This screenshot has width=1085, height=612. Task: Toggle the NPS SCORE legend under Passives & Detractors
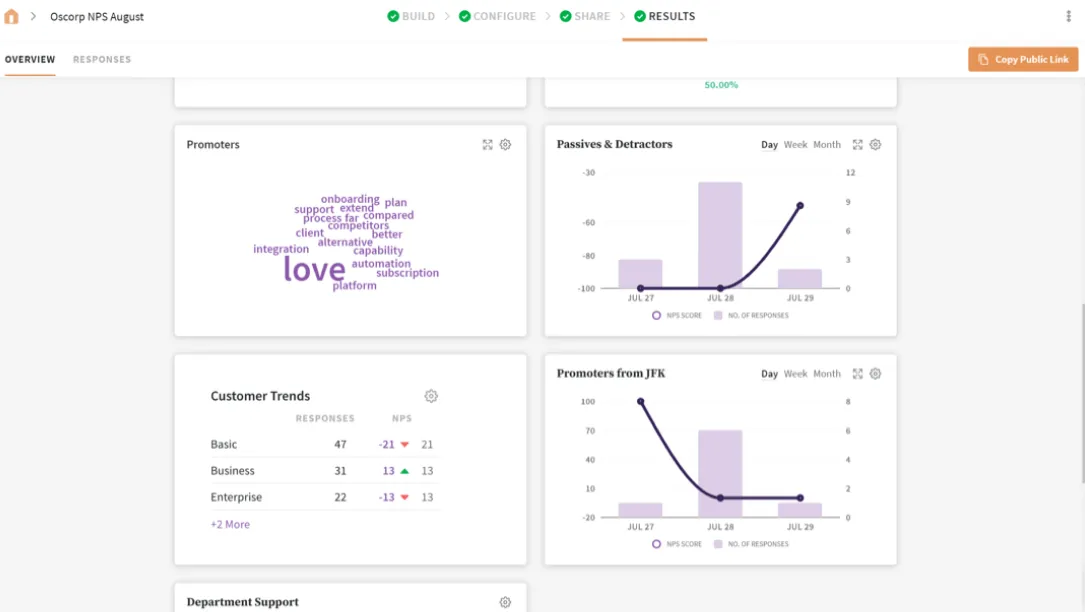tap(672, 315)
